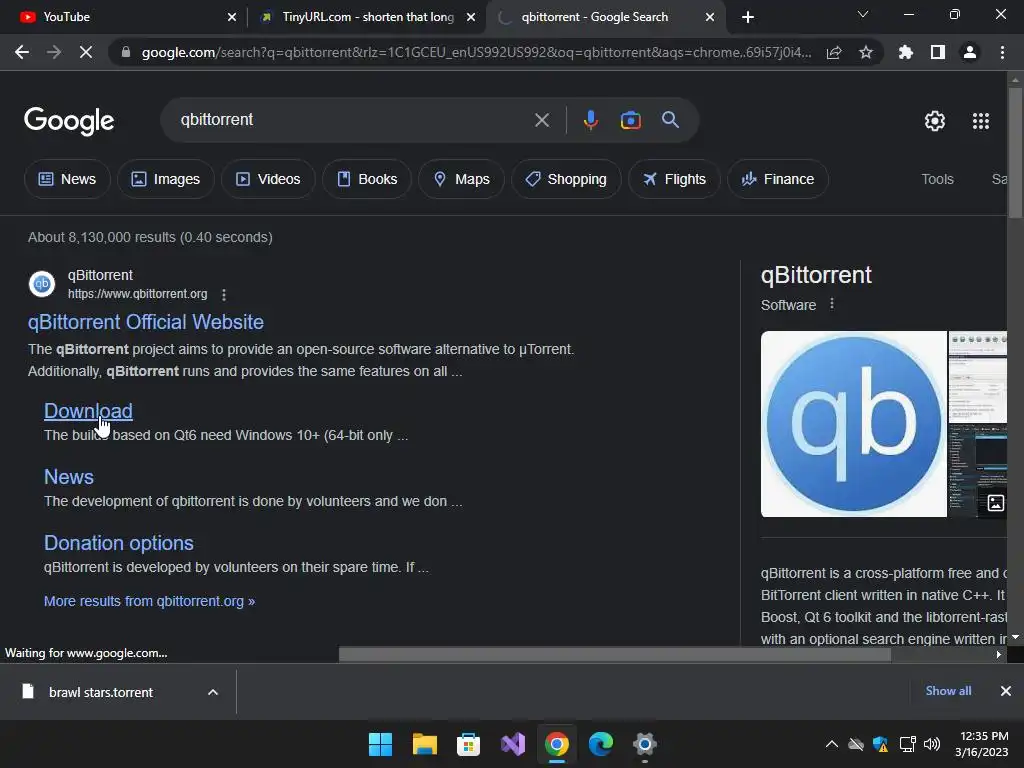Open Google quick settings gear
This screenshot has height=768, width=1024.
point(935,121)
